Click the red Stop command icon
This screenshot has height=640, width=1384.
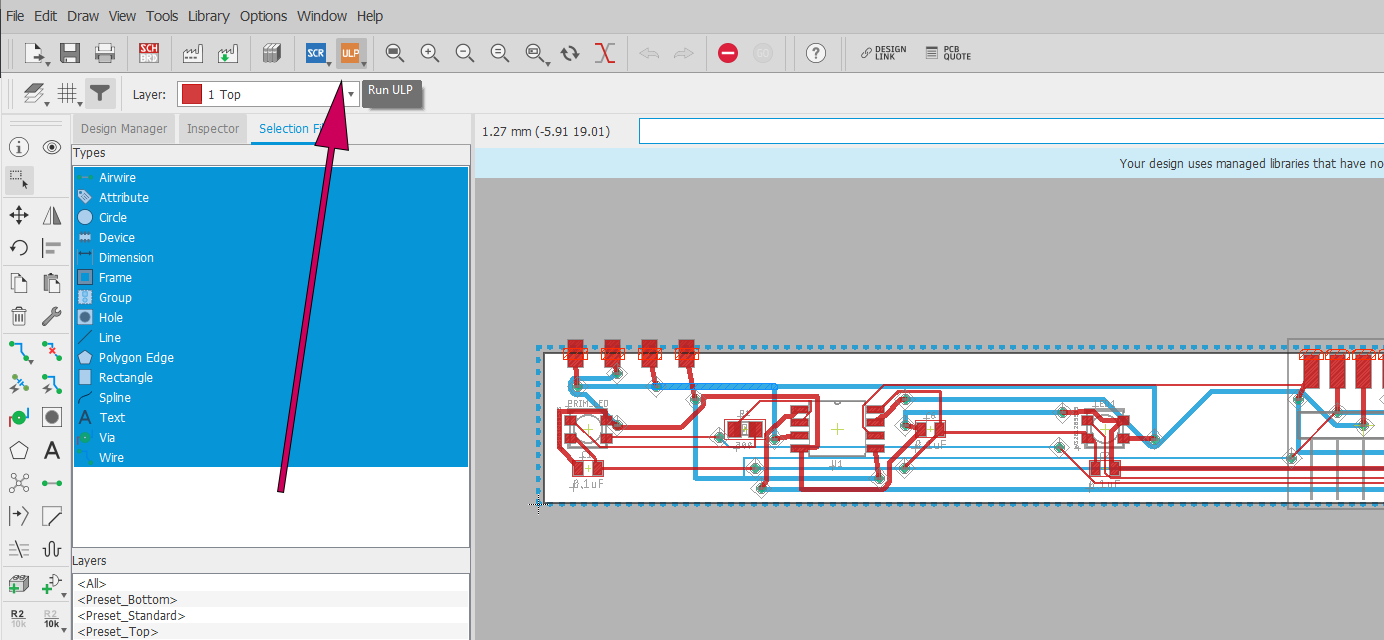[x=728, y=53]
